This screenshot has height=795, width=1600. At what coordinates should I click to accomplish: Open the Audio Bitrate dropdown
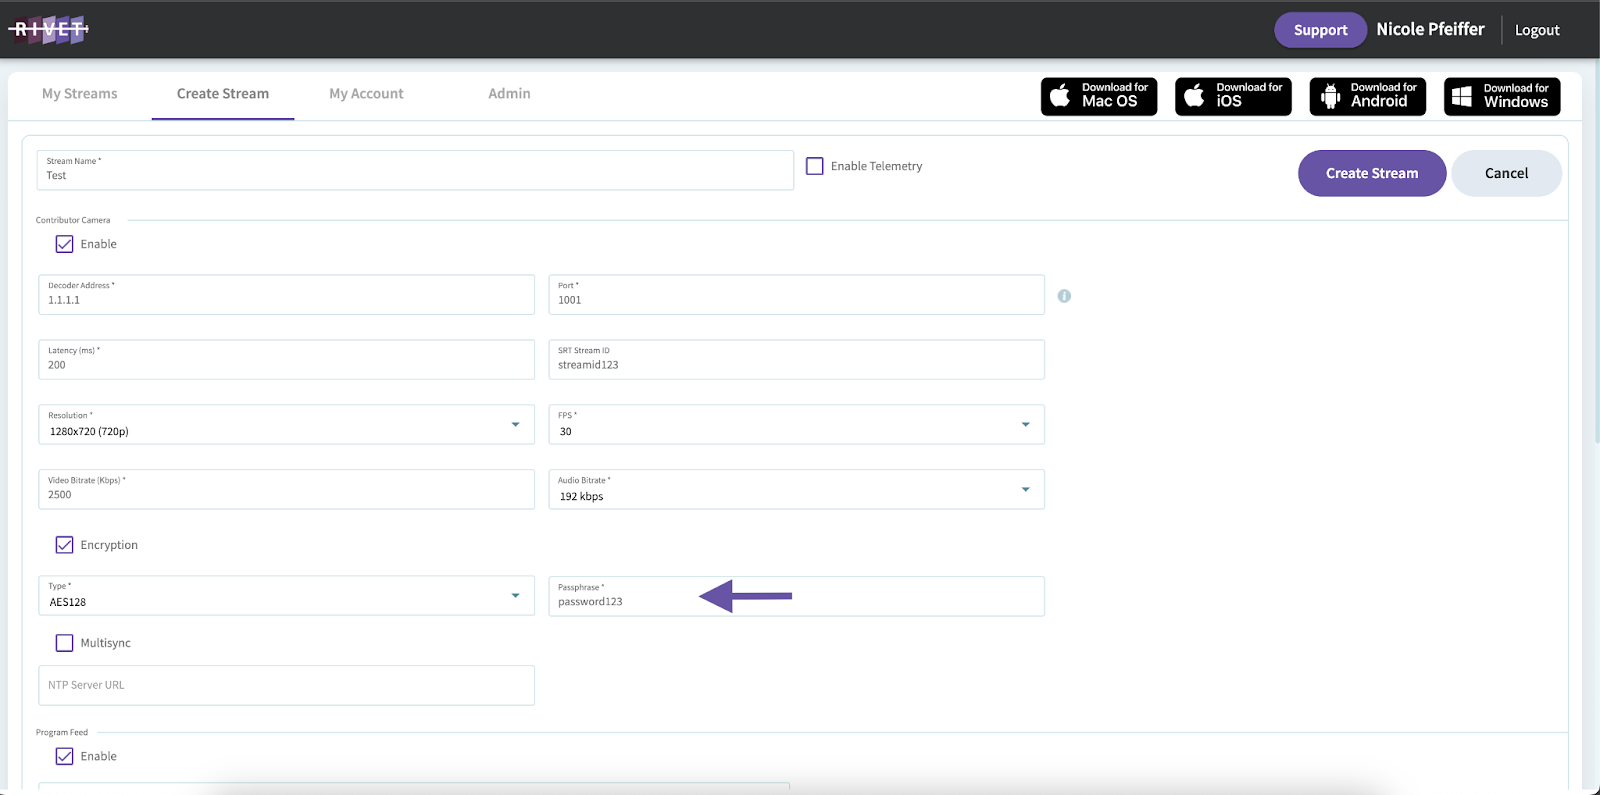796,490
